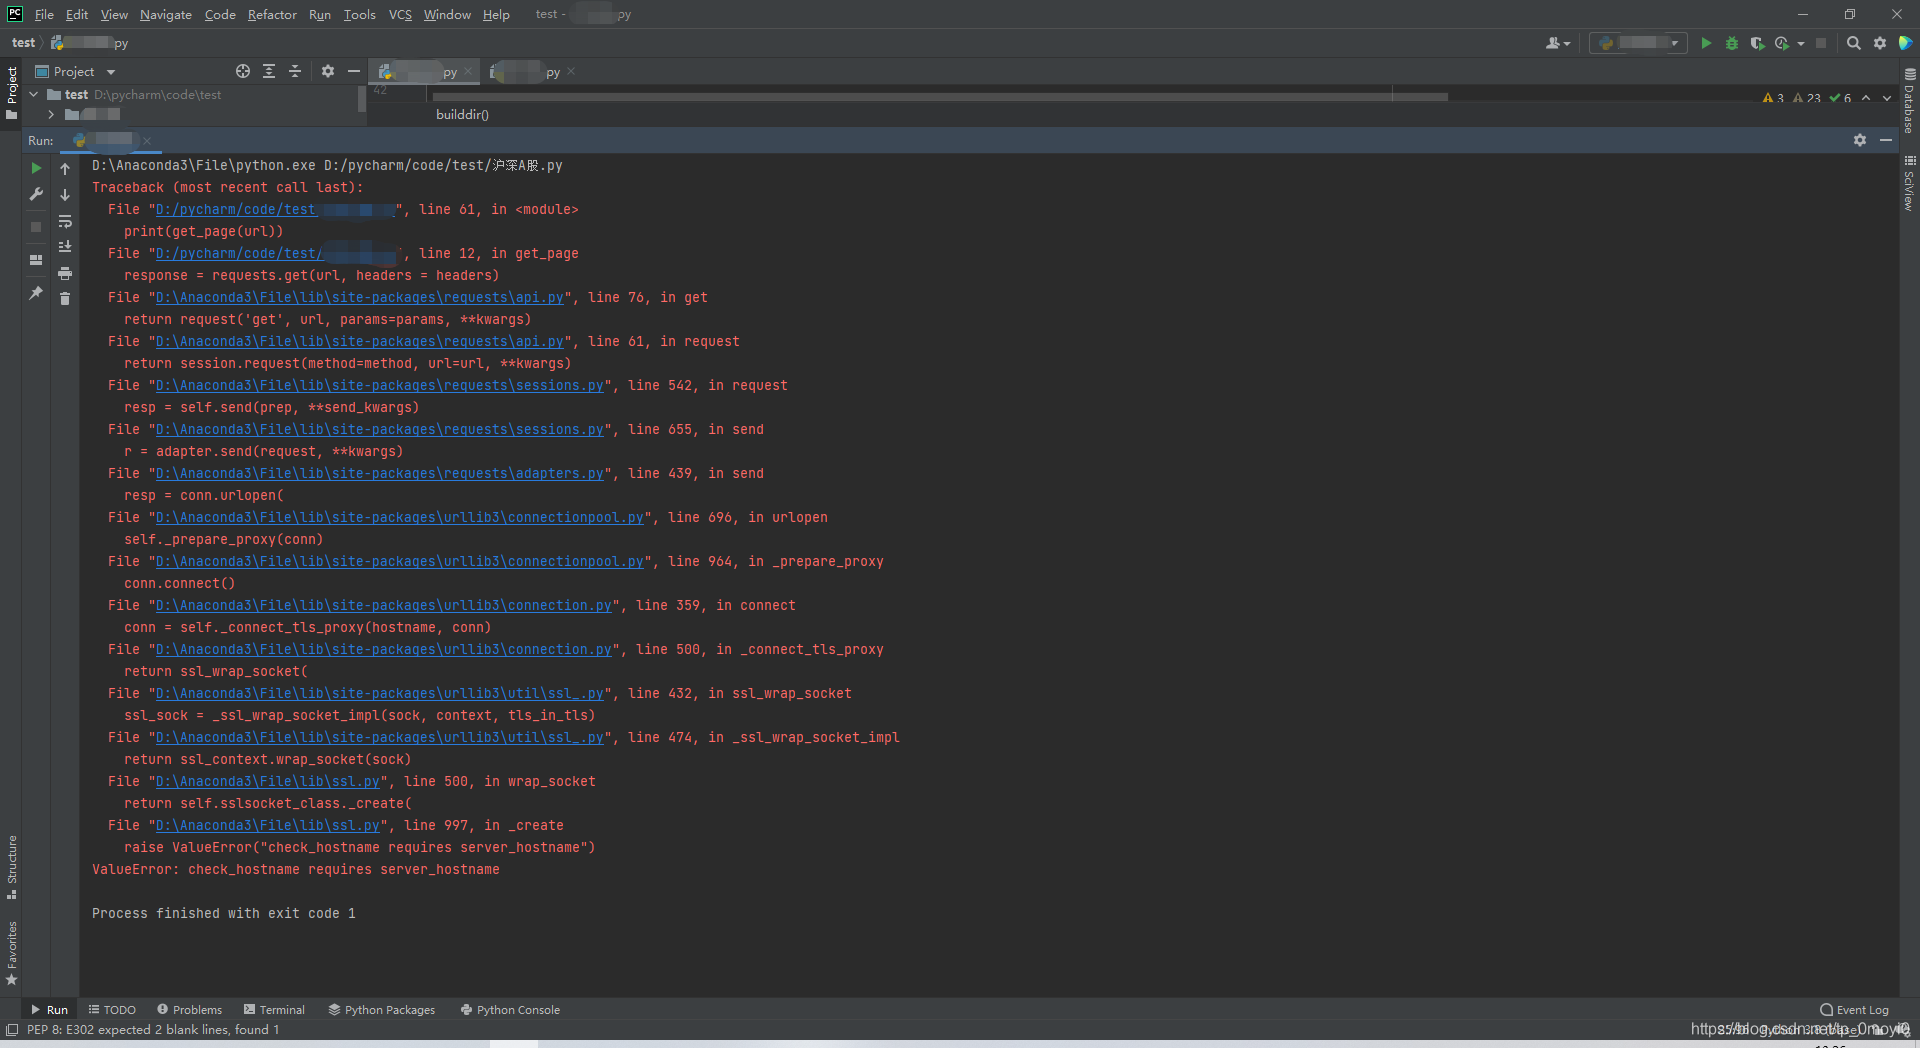Image resolution: width=1920 pixels, height=1048 pixels.
Task: Open the print console output icon
Action: point(65,274)
